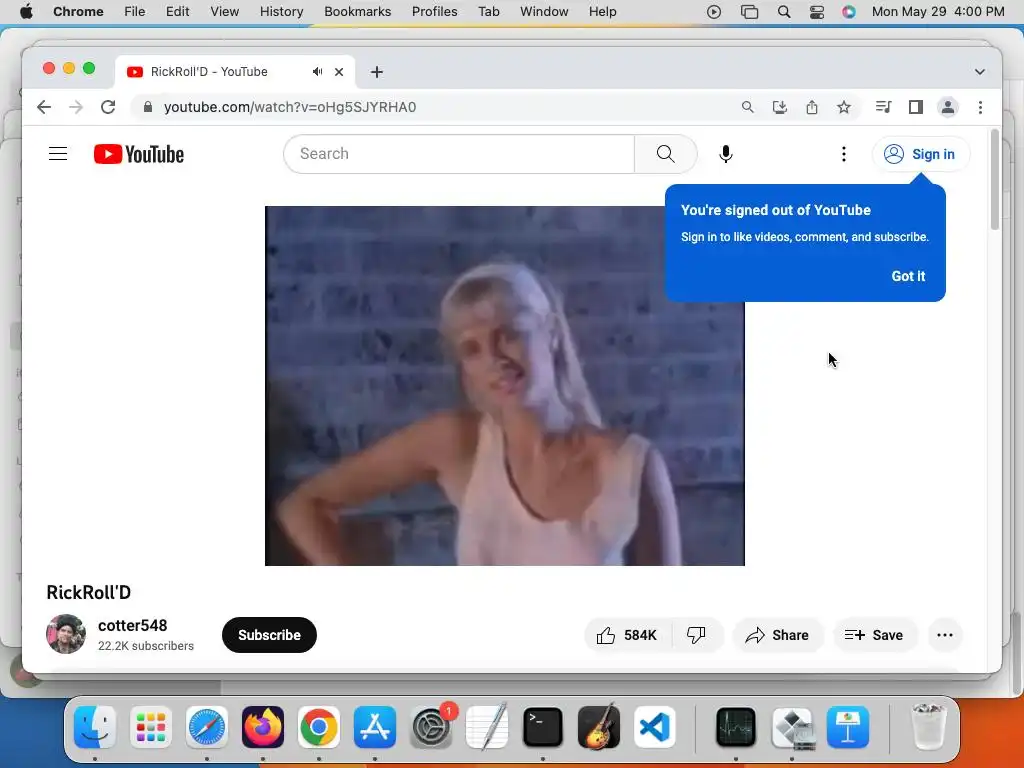Open the Bookmarks menu
1024x768 pixels.
(x=357, y=12)
